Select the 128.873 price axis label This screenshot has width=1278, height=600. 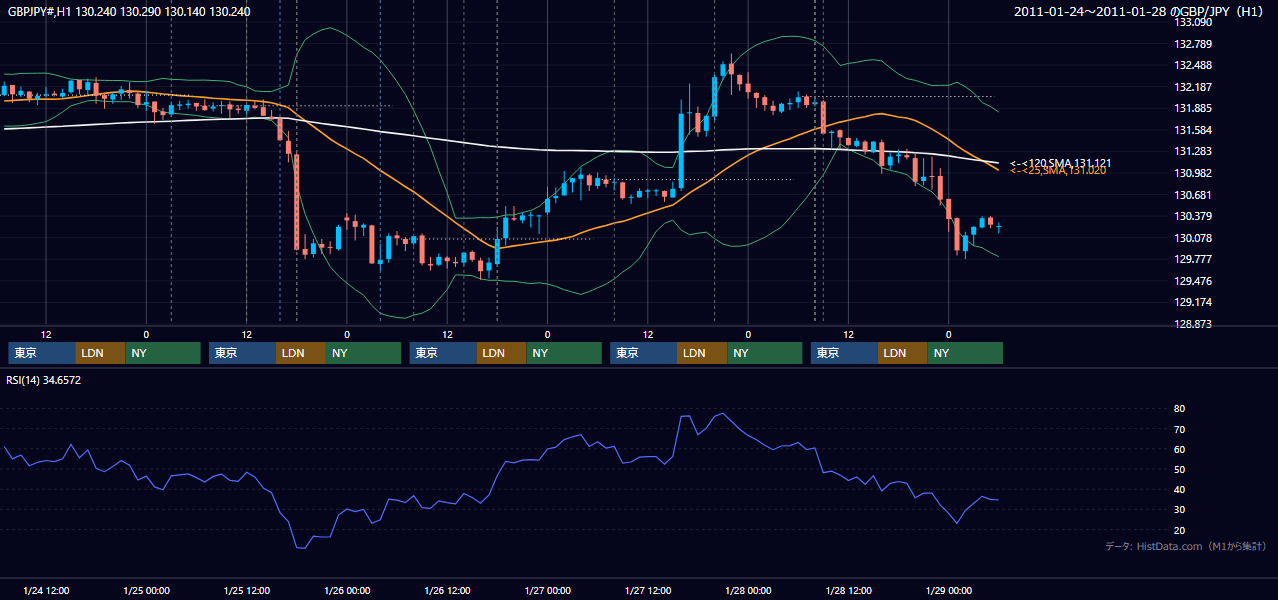click(x=1194, y=324)
